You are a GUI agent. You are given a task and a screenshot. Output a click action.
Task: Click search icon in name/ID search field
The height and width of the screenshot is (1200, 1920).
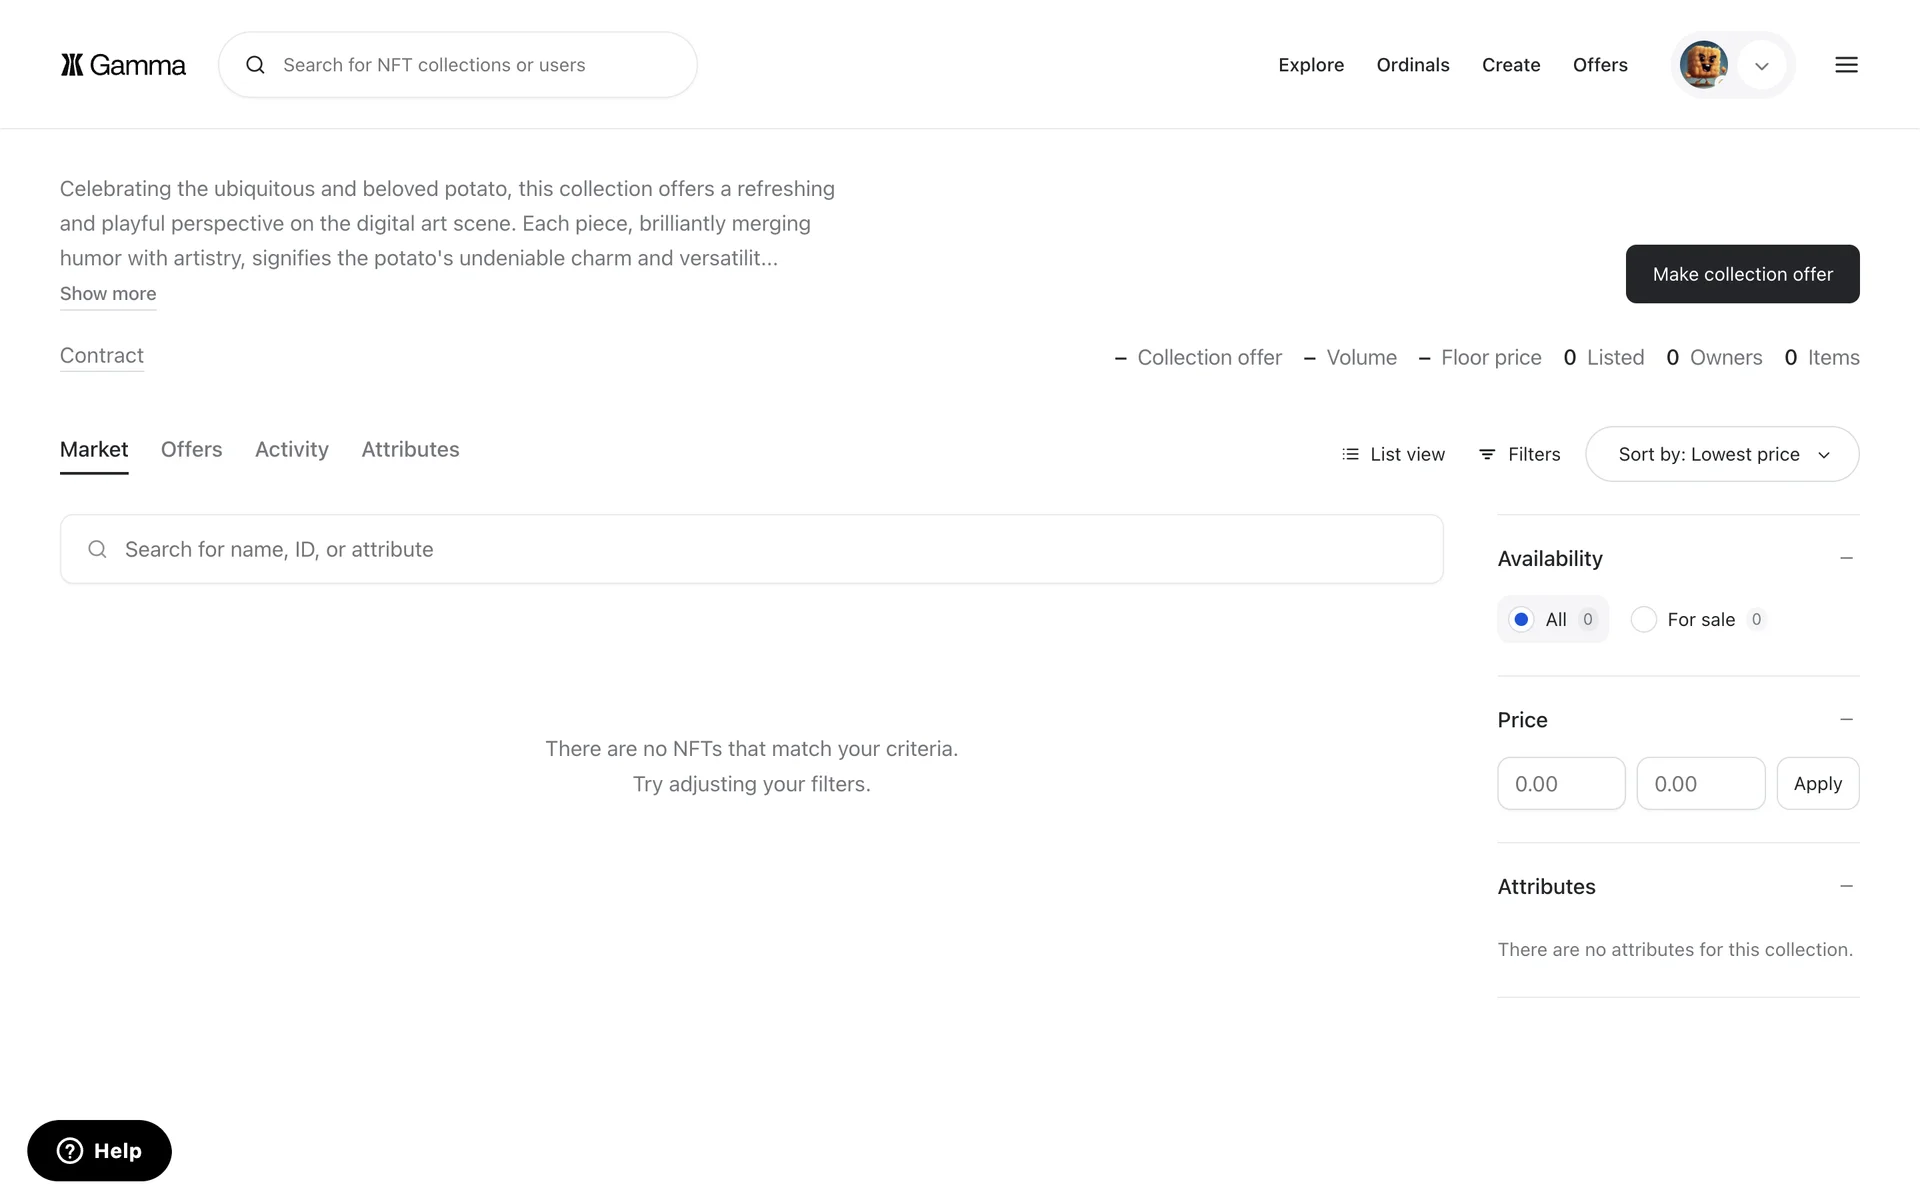point(97,549)
